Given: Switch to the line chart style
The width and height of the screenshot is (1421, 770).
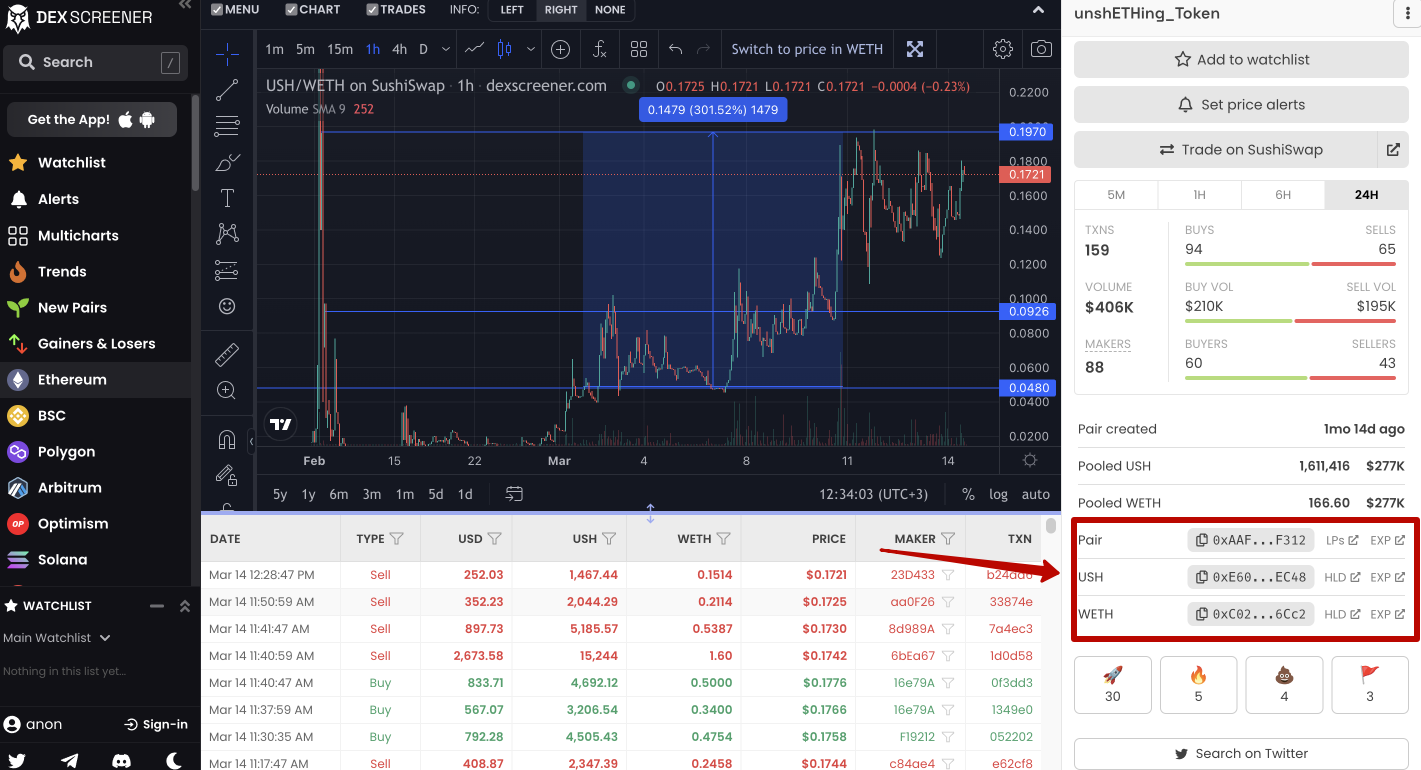Looking at the screenshot, I should (x=476, y=49).
